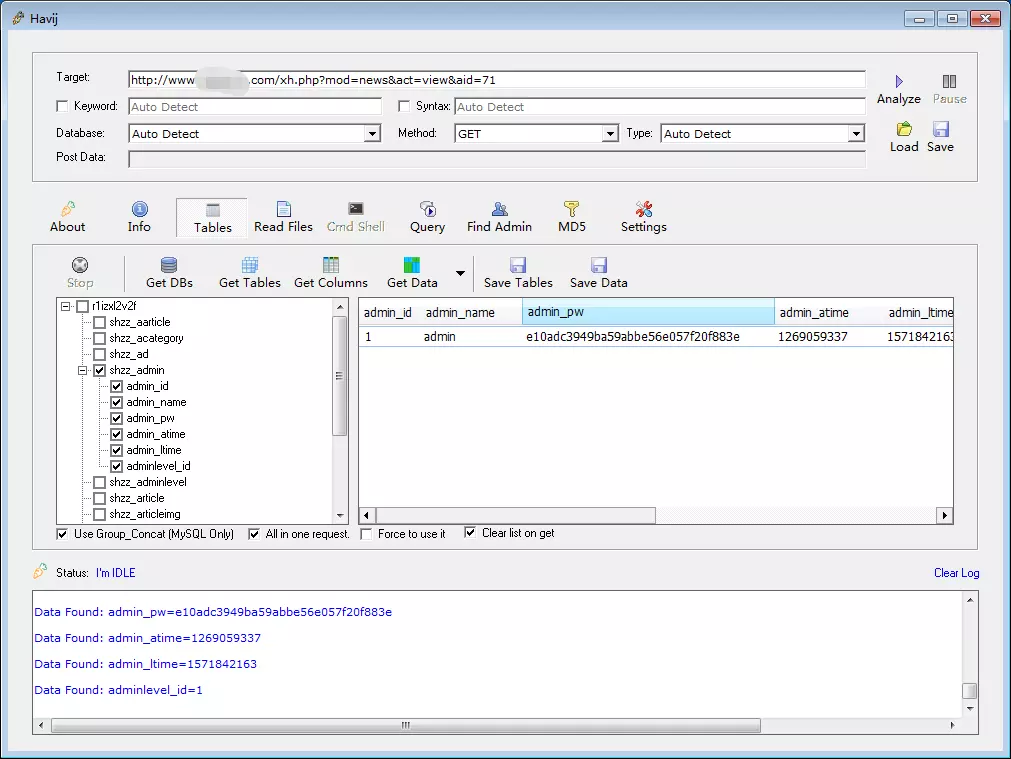Open the MD5 section
The image size is (1011, 759).
pyautogui.click(x=572, y=217)
